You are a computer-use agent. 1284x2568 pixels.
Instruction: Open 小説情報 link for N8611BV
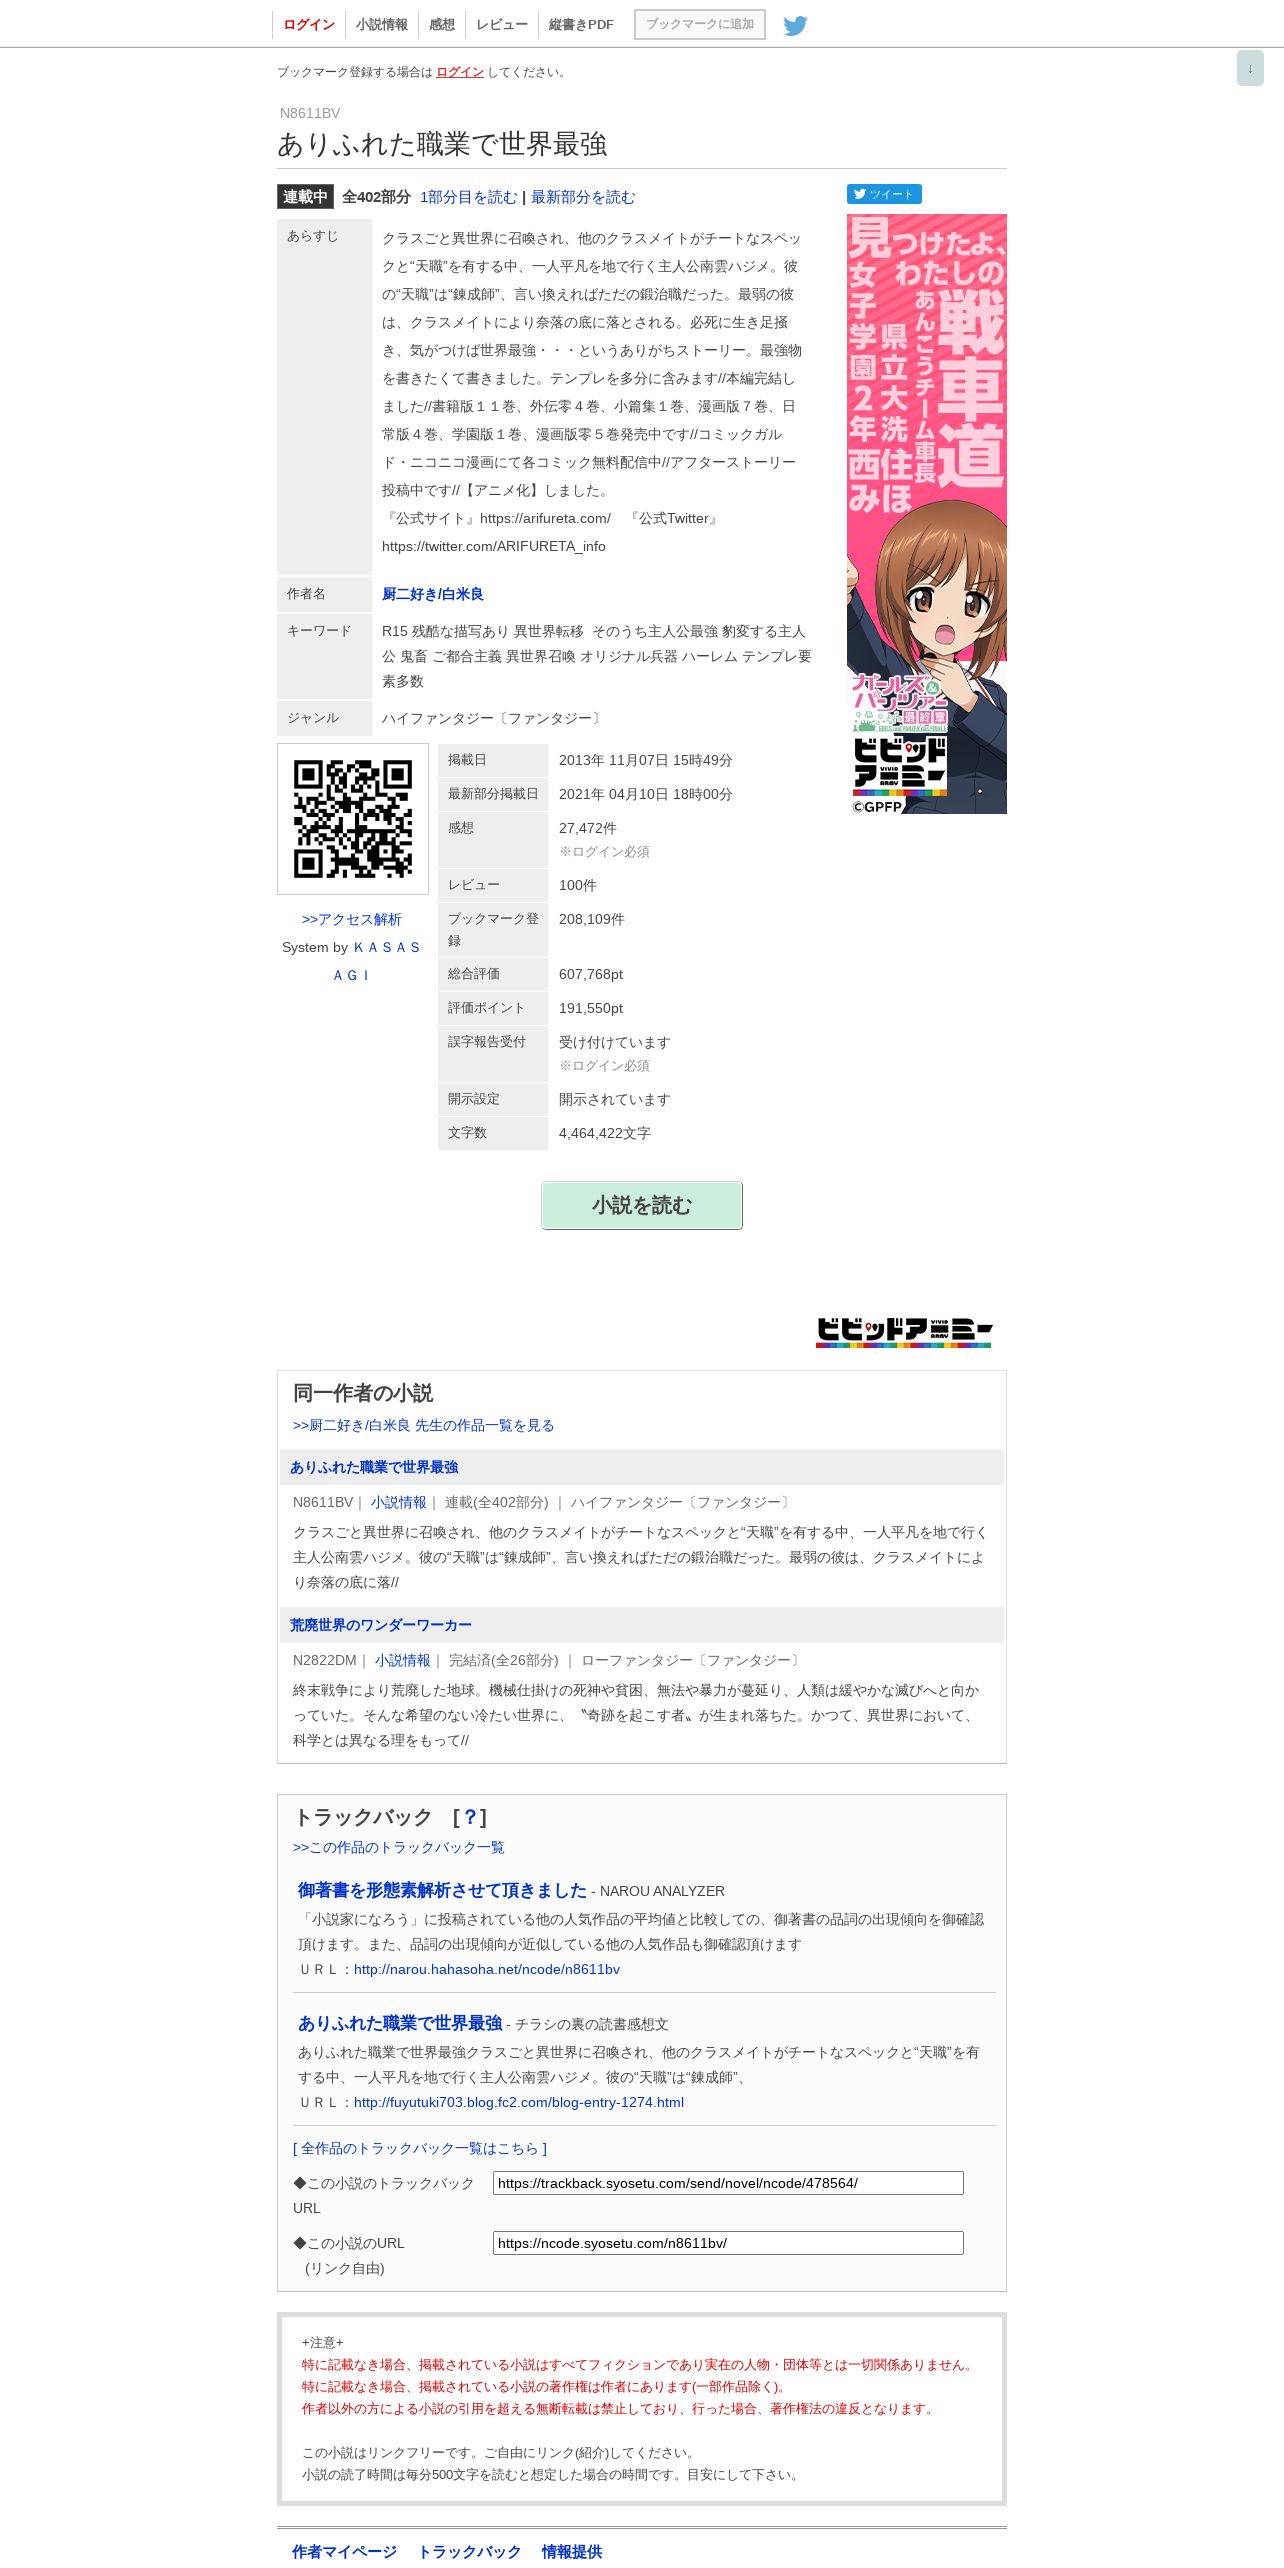coord(399,1502)
